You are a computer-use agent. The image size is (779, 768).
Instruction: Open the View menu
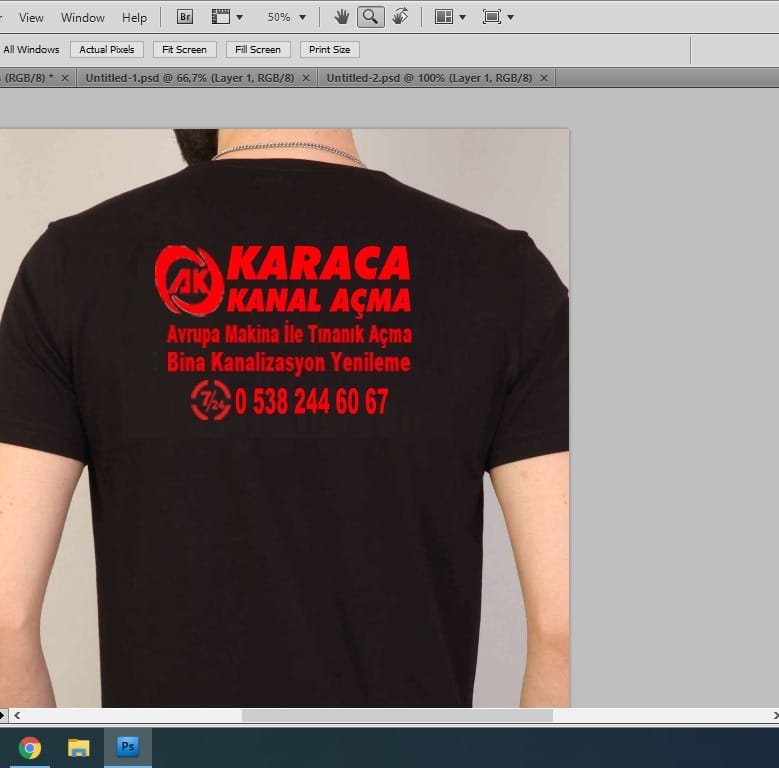pyautogui.click(x=31, y=17)
